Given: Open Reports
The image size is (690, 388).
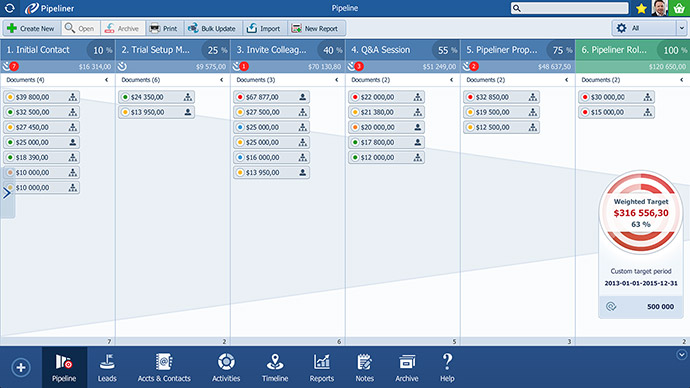Looking at the screenshot, I should pyautogui.click(x=322, y=368).
